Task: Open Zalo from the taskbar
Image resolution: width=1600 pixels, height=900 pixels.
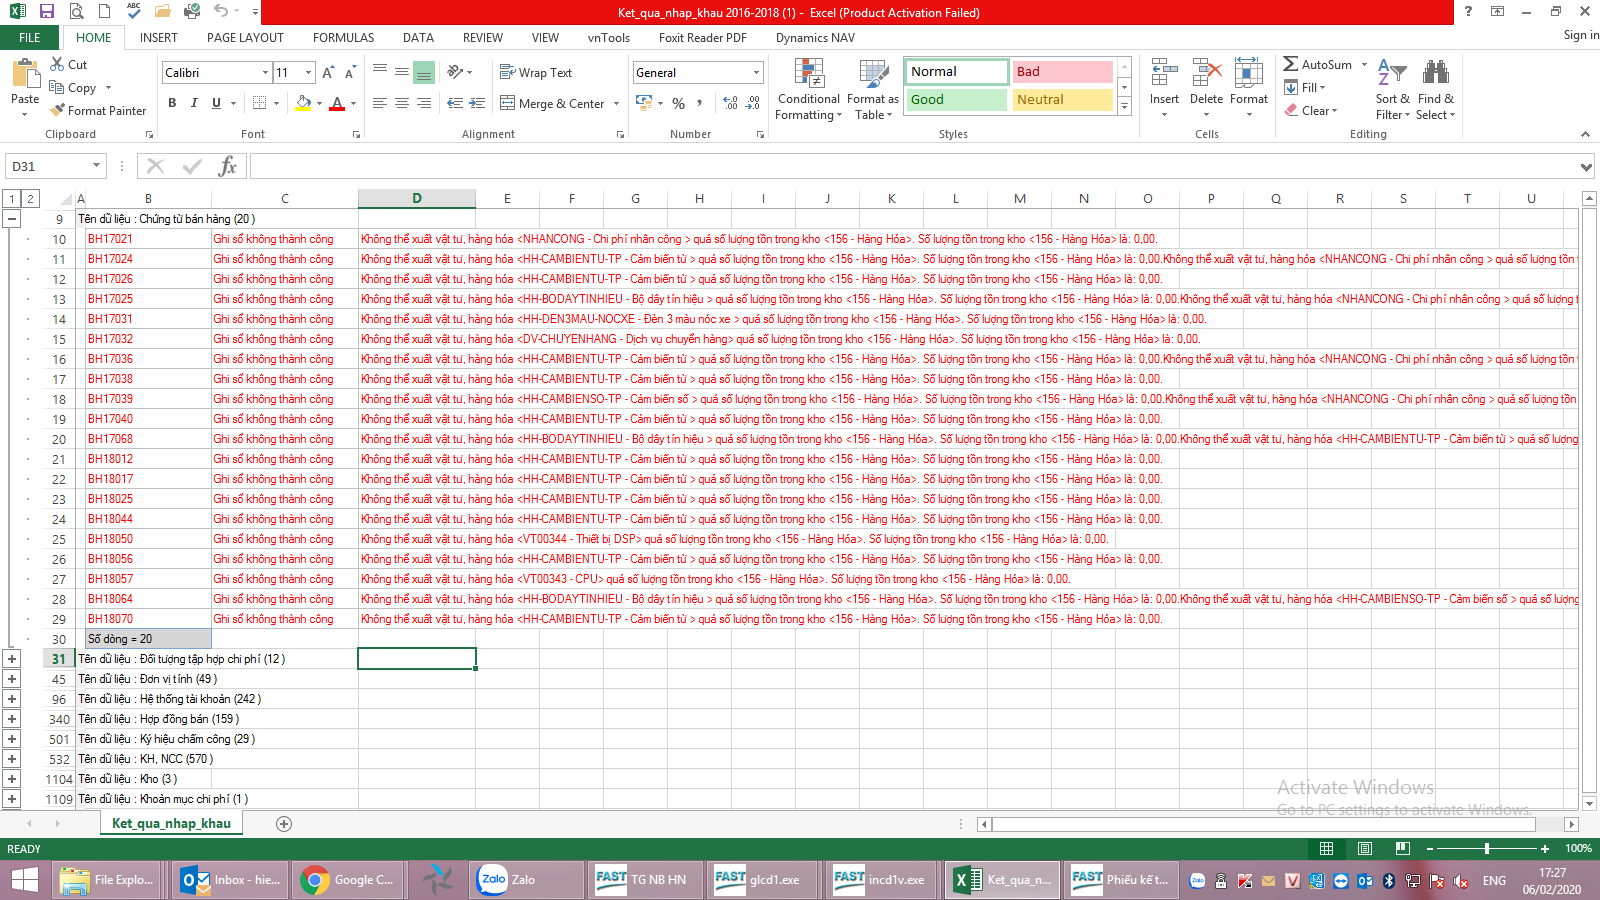Action: [508, 880]
